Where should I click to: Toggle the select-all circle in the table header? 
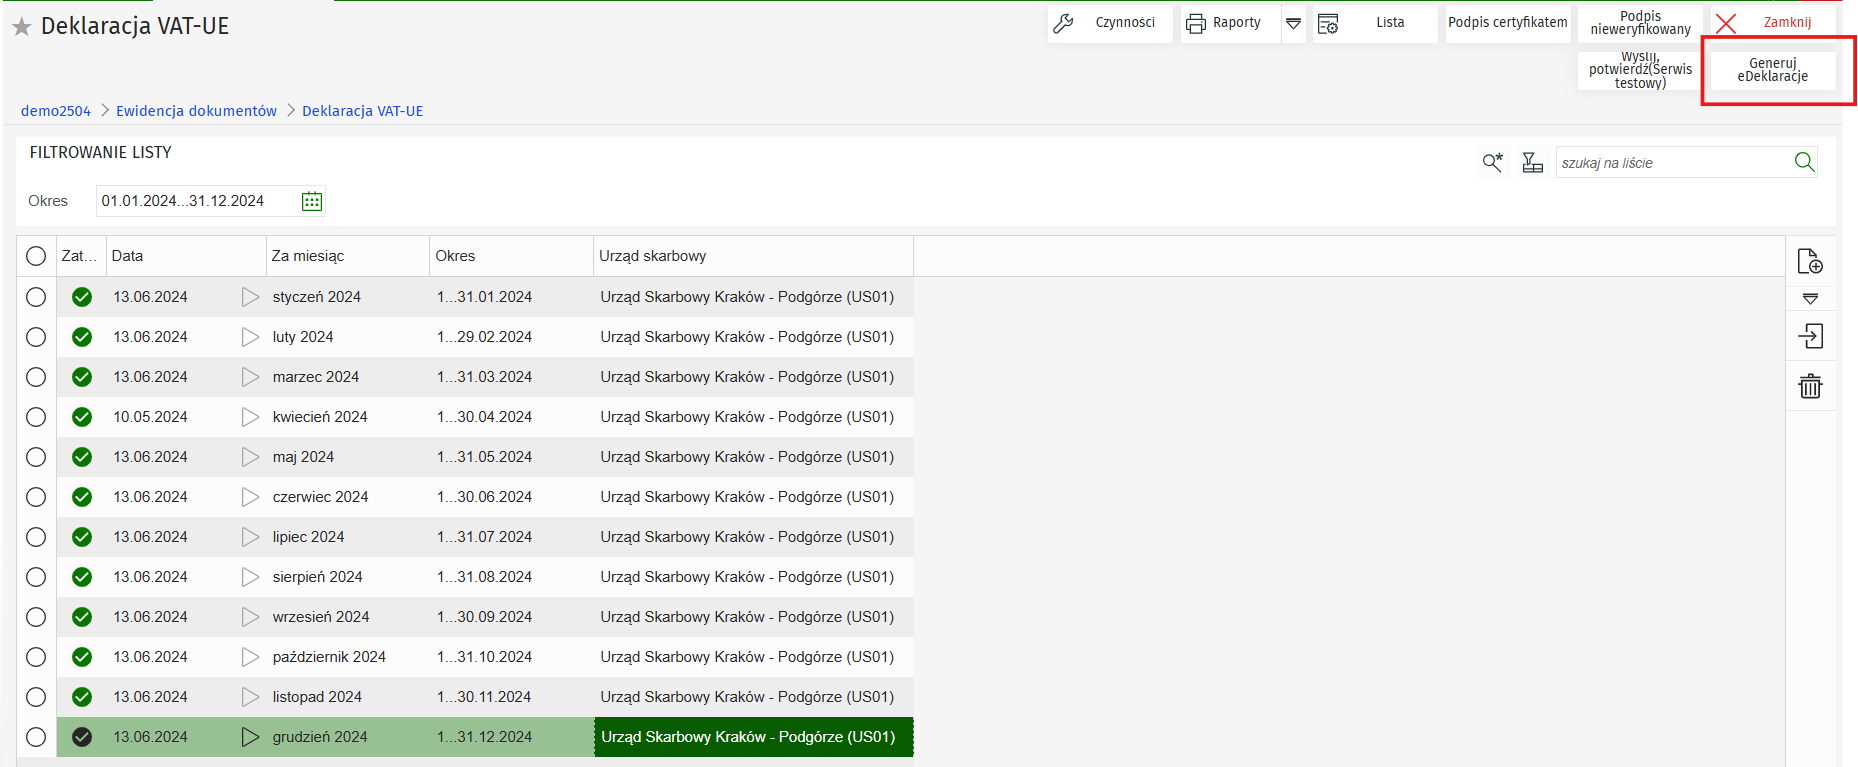click(x=36, y=256)
